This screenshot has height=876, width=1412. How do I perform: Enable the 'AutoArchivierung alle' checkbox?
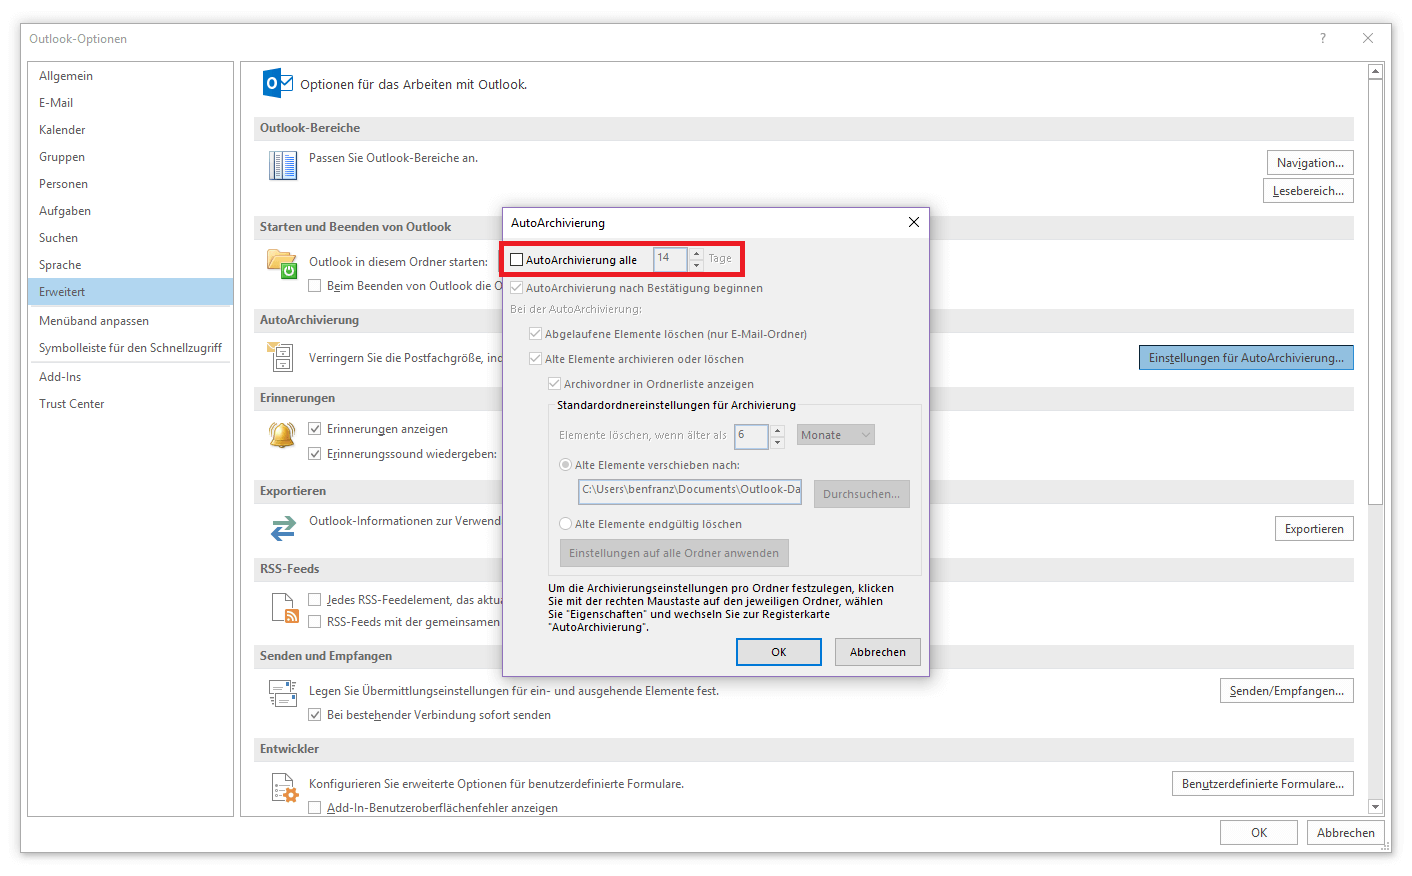click(x=517, y=260)
